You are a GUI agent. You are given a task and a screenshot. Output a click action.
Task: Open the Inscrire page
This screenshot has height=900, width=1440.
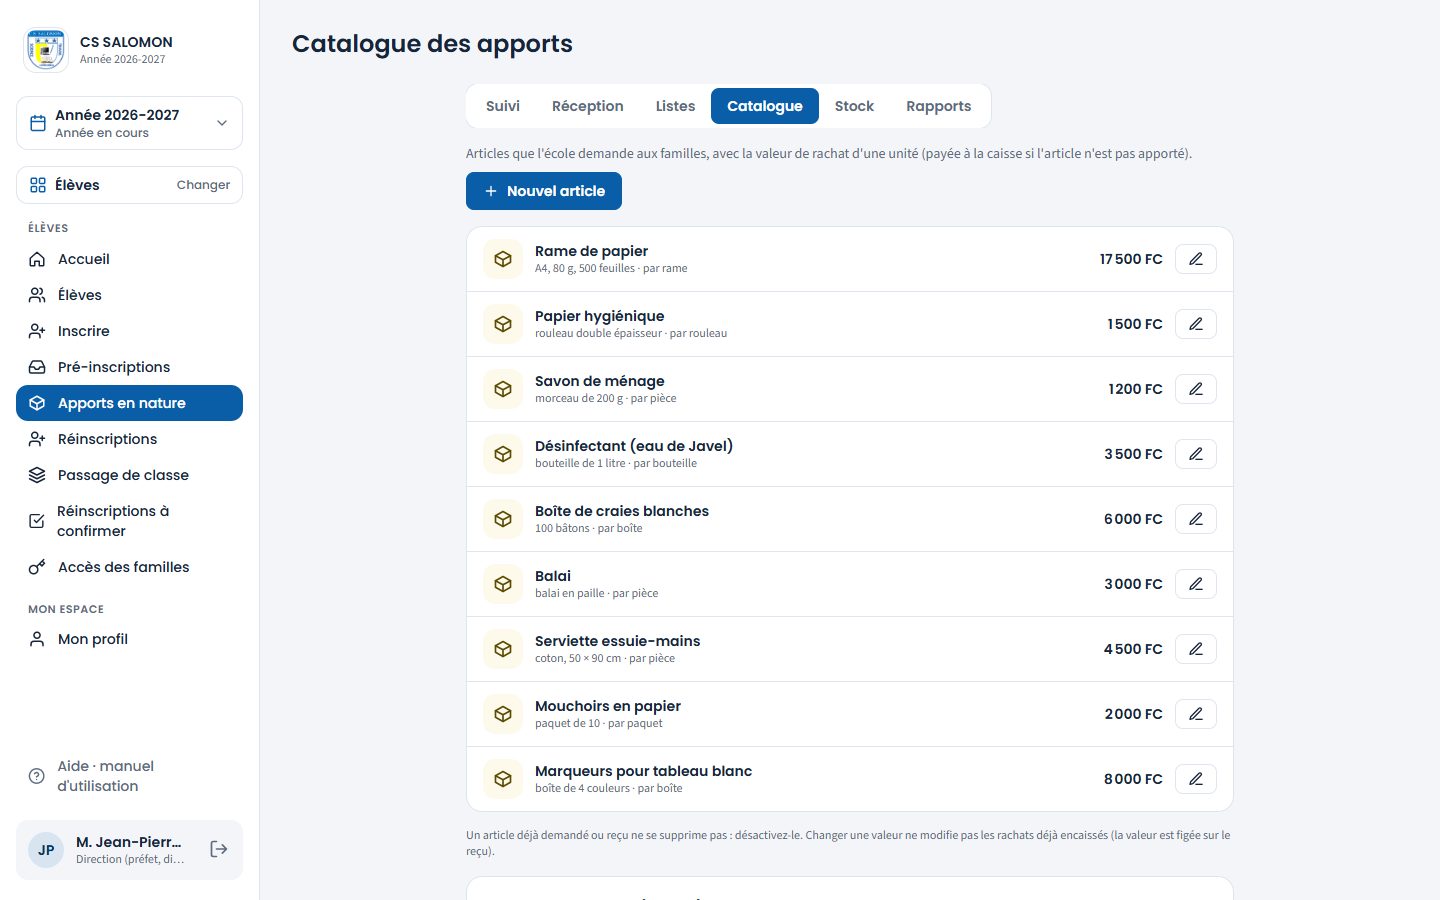click(x=129, y=331)
